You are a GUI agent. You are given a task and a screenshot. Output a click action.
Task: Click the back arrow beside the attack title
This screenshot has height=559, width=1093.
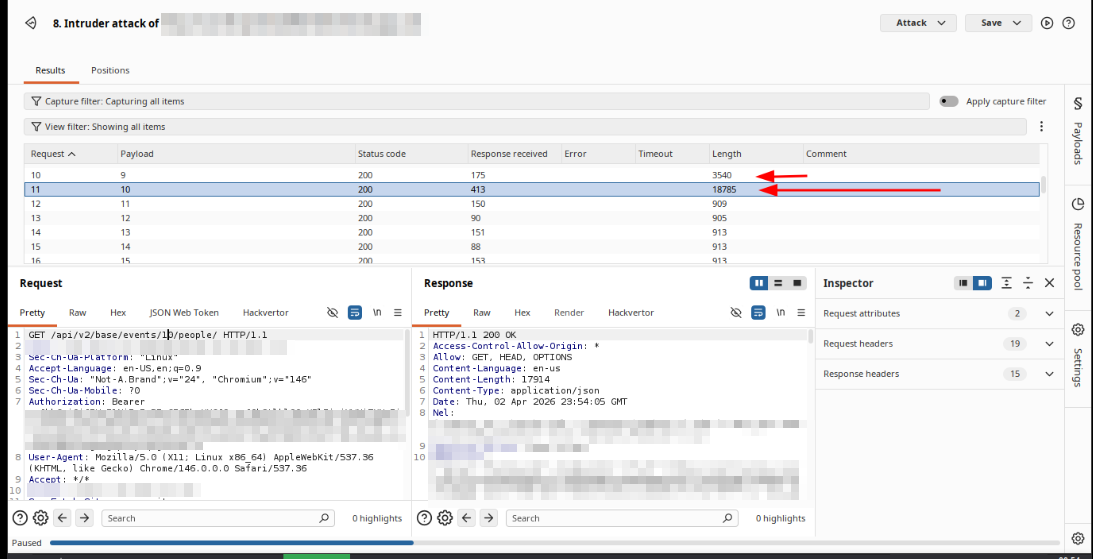click(31, 22)
